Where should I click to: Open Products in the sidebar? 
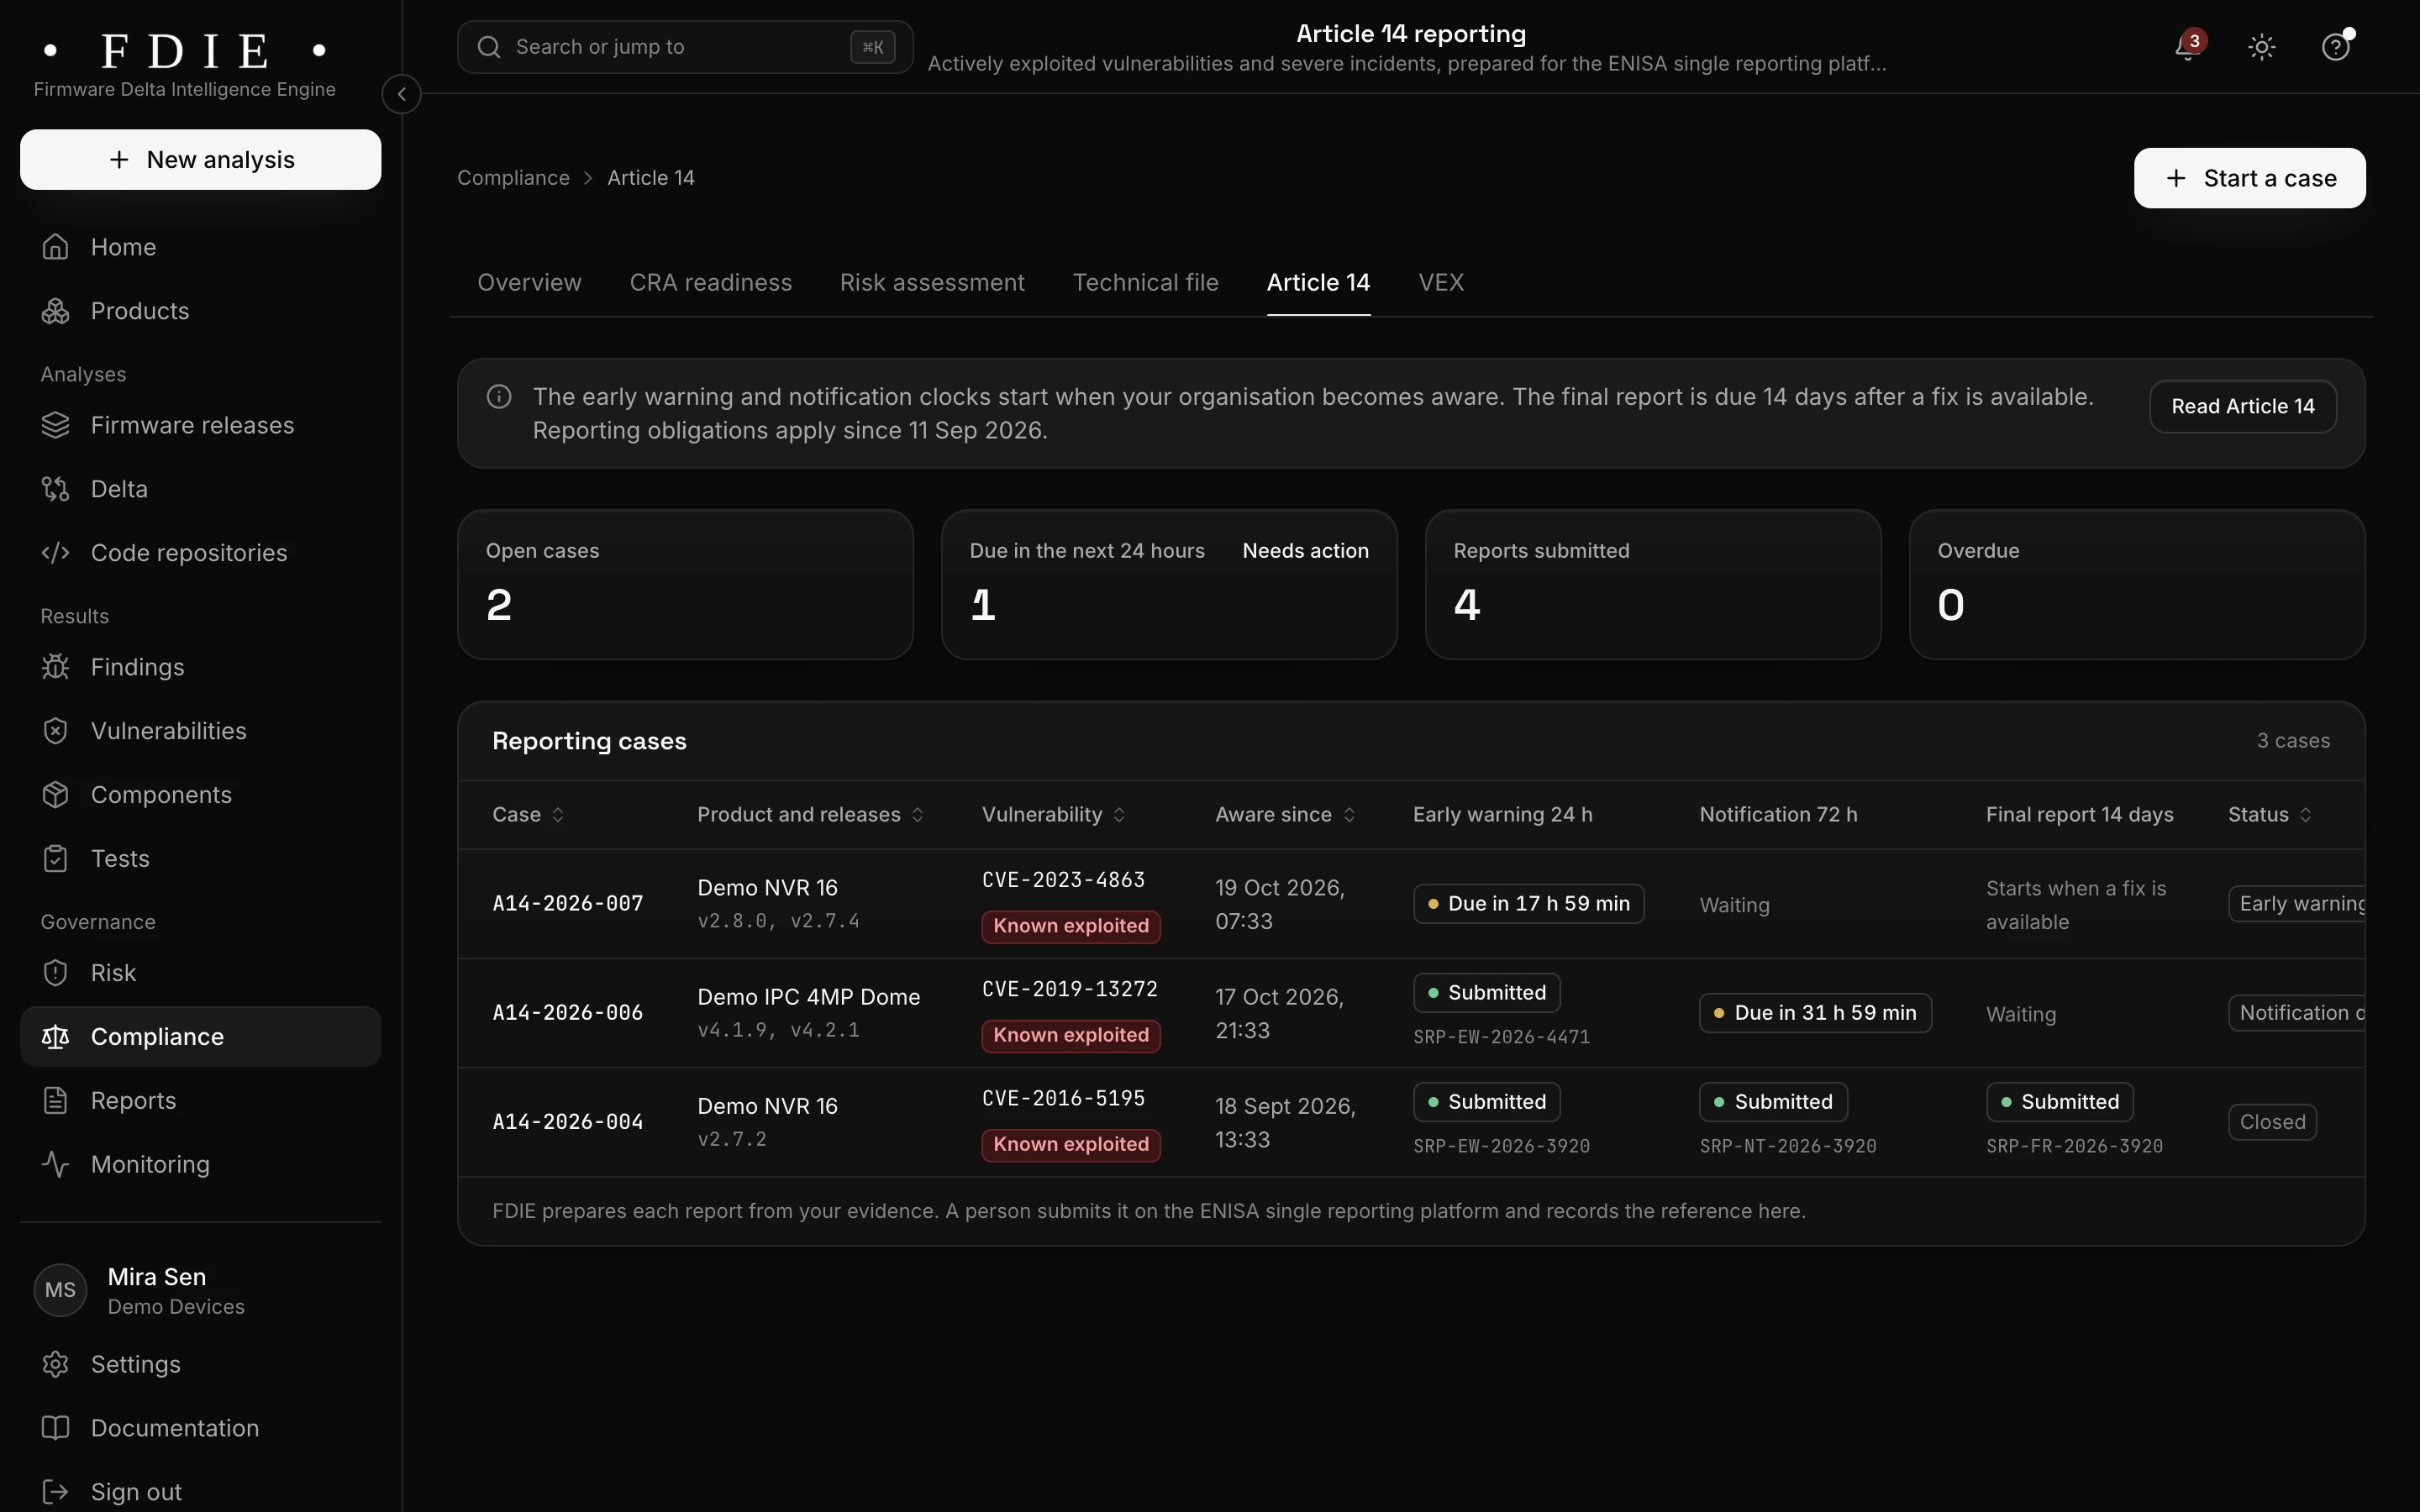[x=200, y=311]
